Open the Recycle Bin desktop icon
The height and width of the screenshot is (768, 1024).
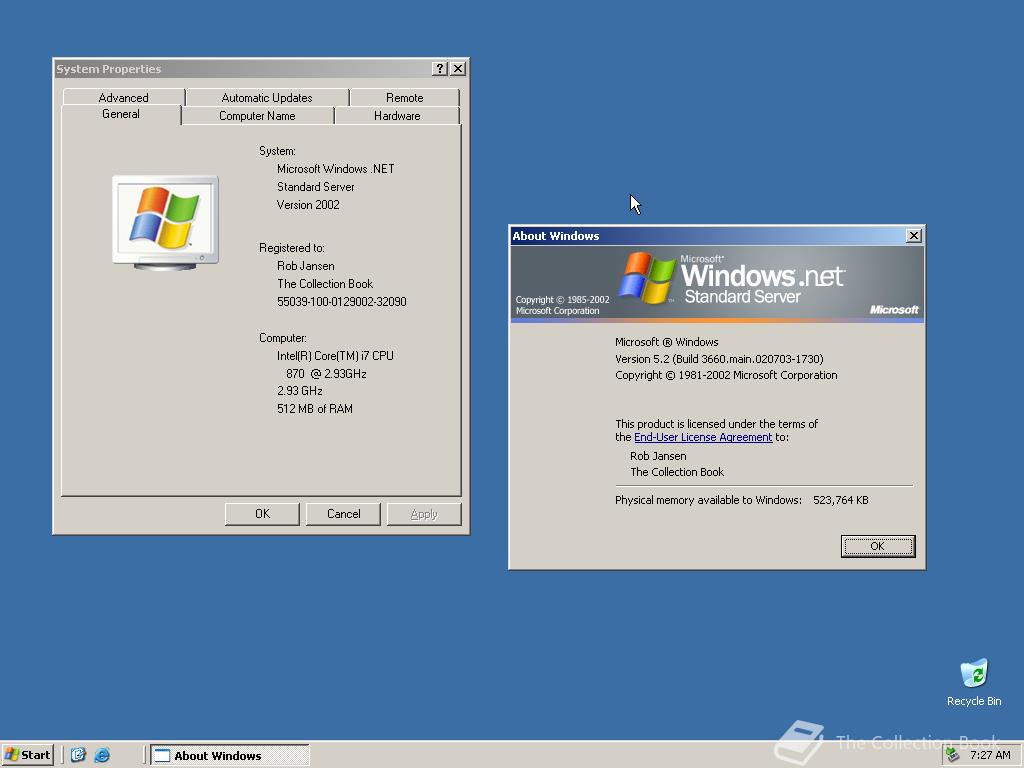coord(974,682)
